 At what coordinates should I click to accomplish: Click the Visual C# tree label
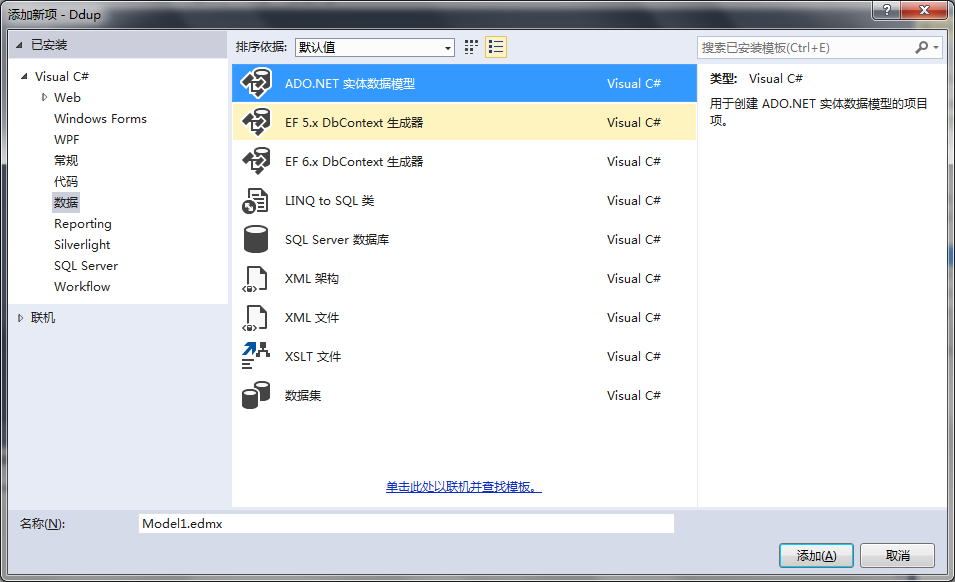coord(62,77)
